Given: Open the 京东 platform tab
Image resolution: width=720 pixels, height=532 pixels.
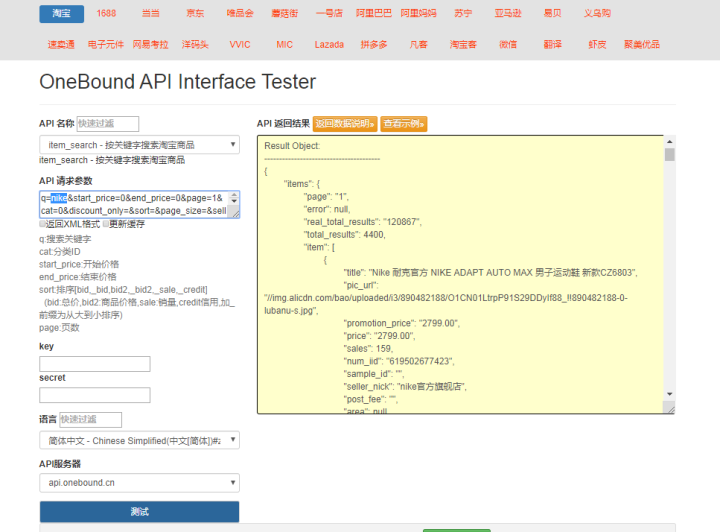Looking at the screenshot, I should tap(195, 14).
